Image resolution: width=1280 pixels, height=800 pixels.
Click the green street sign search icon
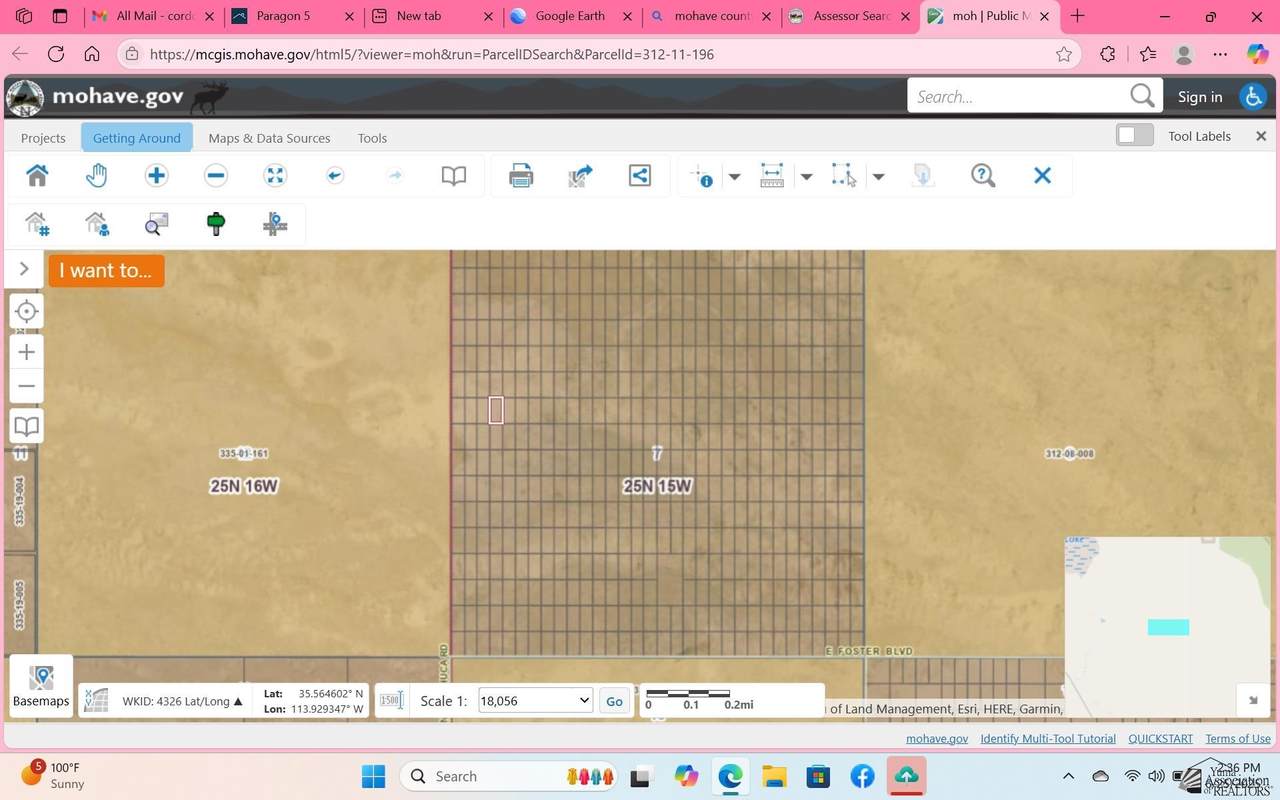pyautogui.click(x=215, y=224)
